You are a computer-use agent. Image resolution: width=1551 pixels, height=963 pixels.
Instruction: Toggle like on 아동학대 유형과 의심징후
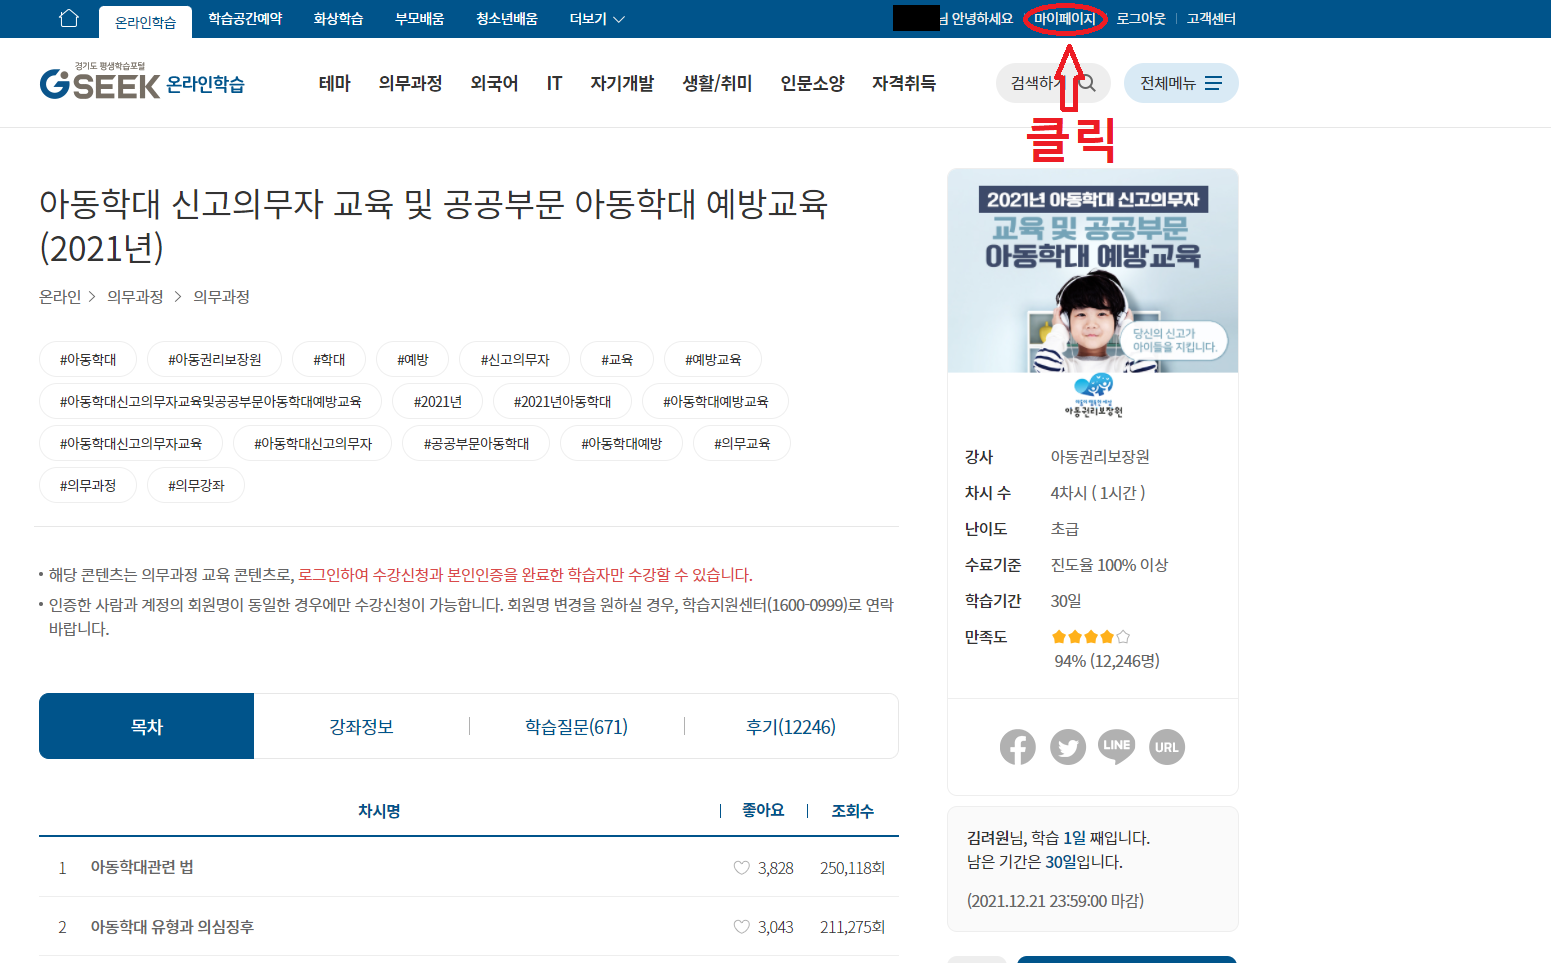(742, 926)
